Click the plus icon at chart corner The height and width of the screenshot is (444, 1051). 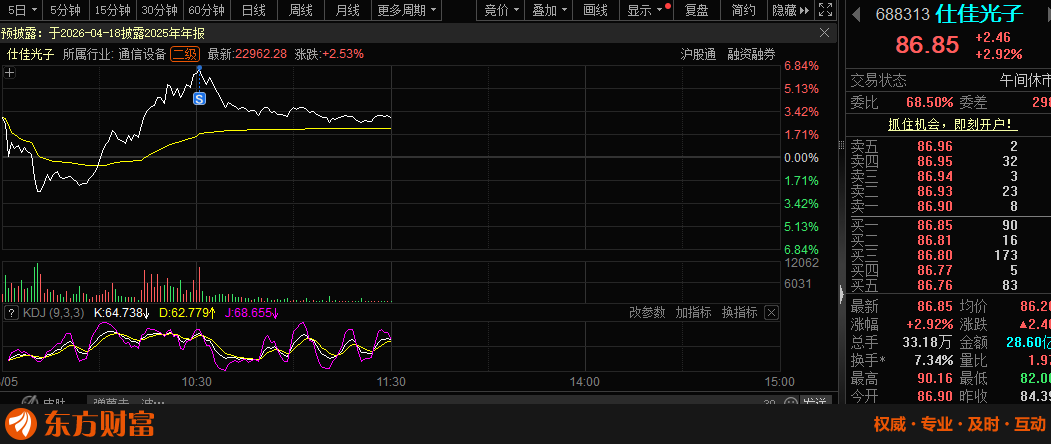point(9,74)
